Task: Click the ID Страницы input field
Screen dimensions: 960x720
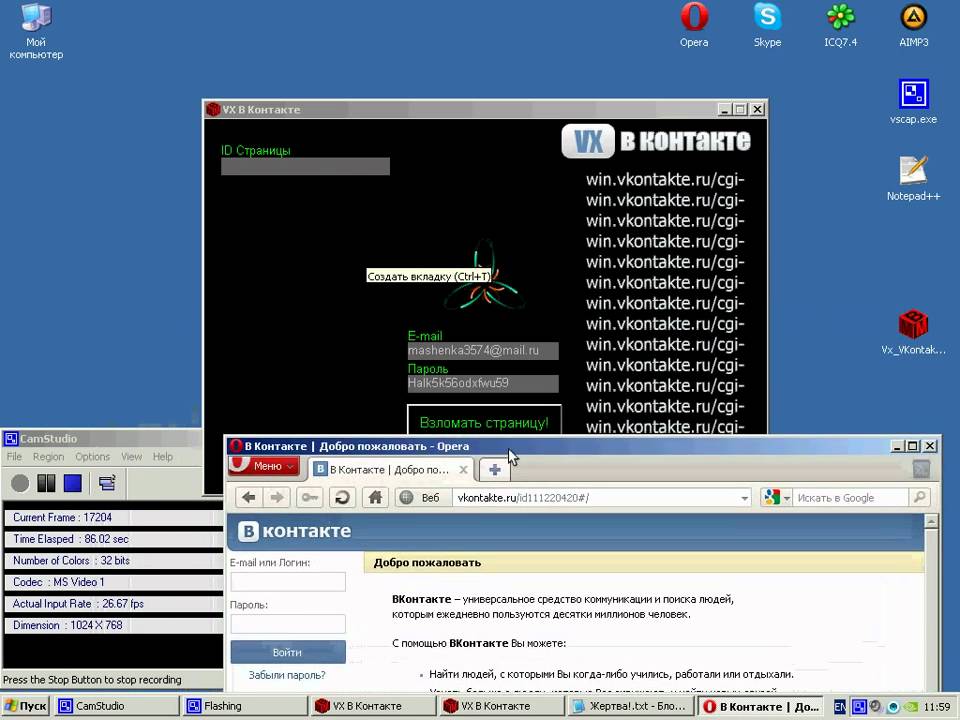Action: 305,167
